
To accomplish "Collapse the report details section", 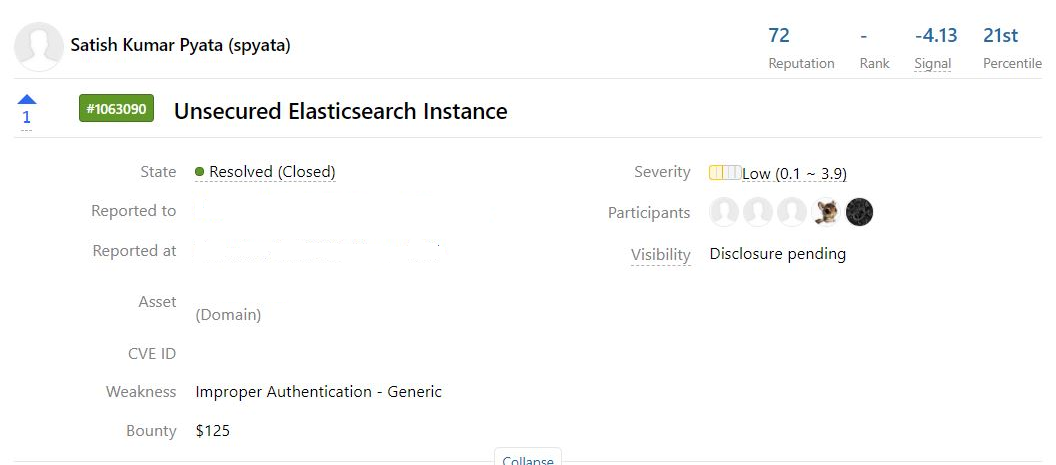I will click(528, 458).
